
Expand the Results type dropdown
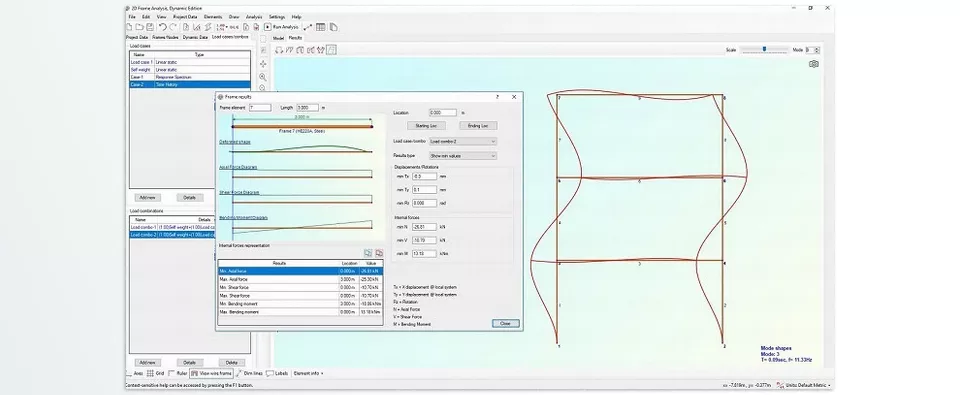[463, 156]
